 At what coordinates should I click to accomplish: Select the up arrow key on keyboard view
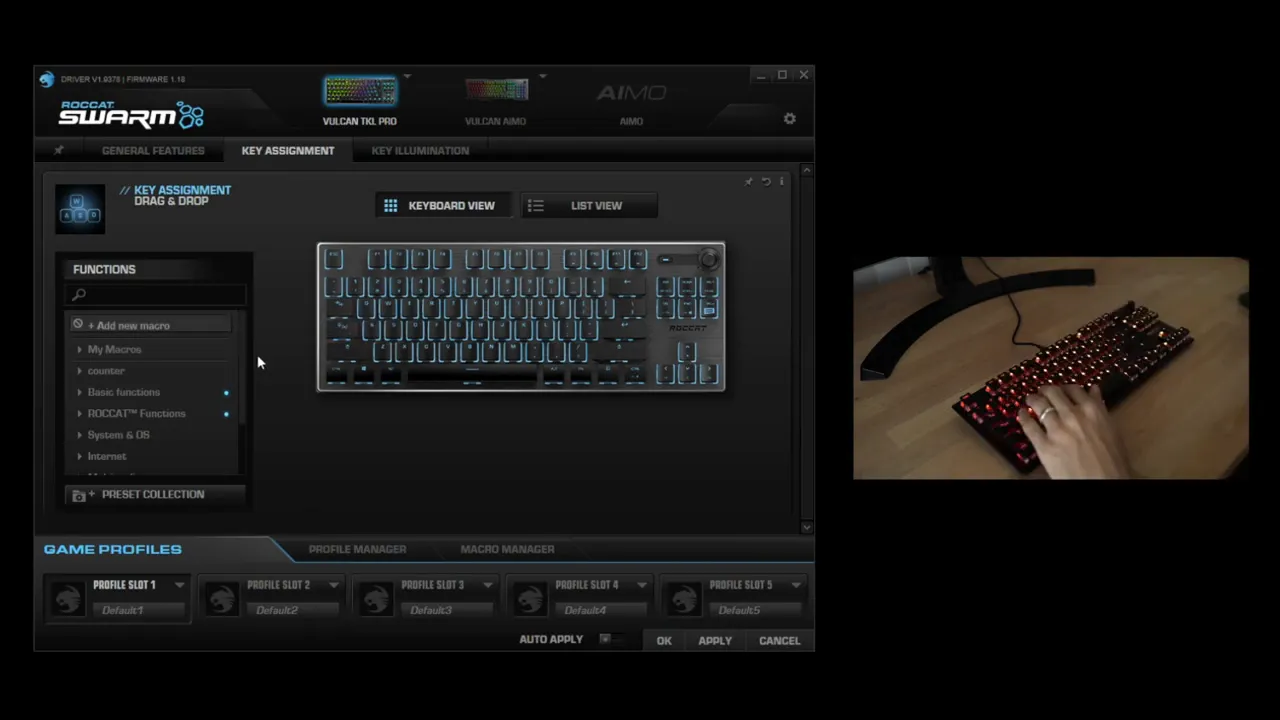coord(686,352)
